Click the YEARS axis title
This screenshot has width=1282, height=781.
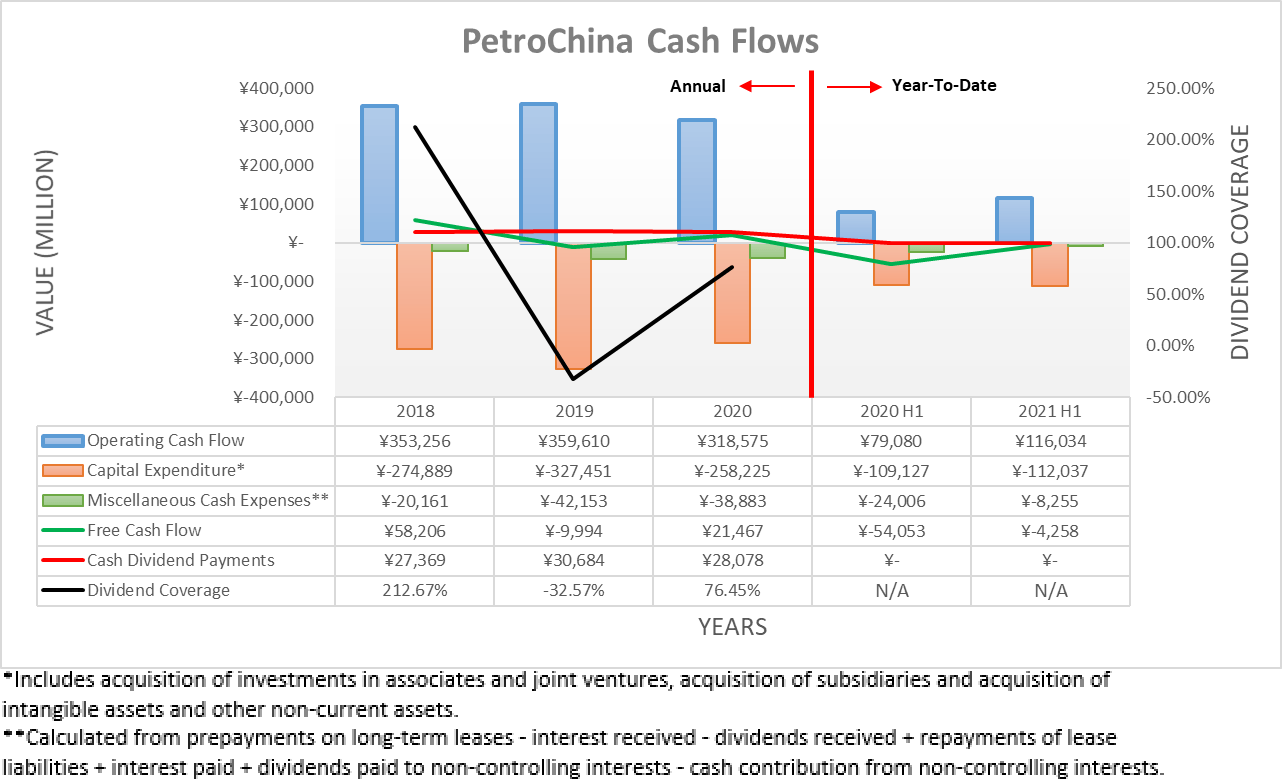coord(733,628)
